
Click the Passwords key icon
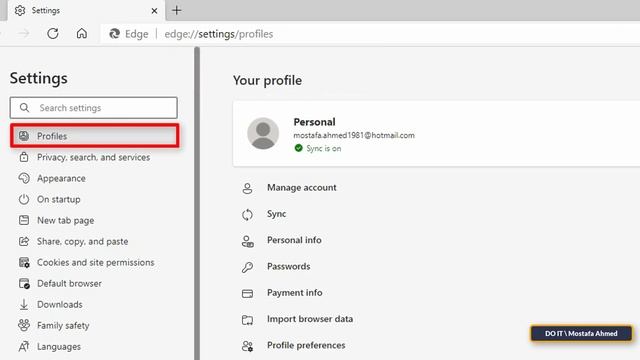pyautogui.click(x=247, y=267)
